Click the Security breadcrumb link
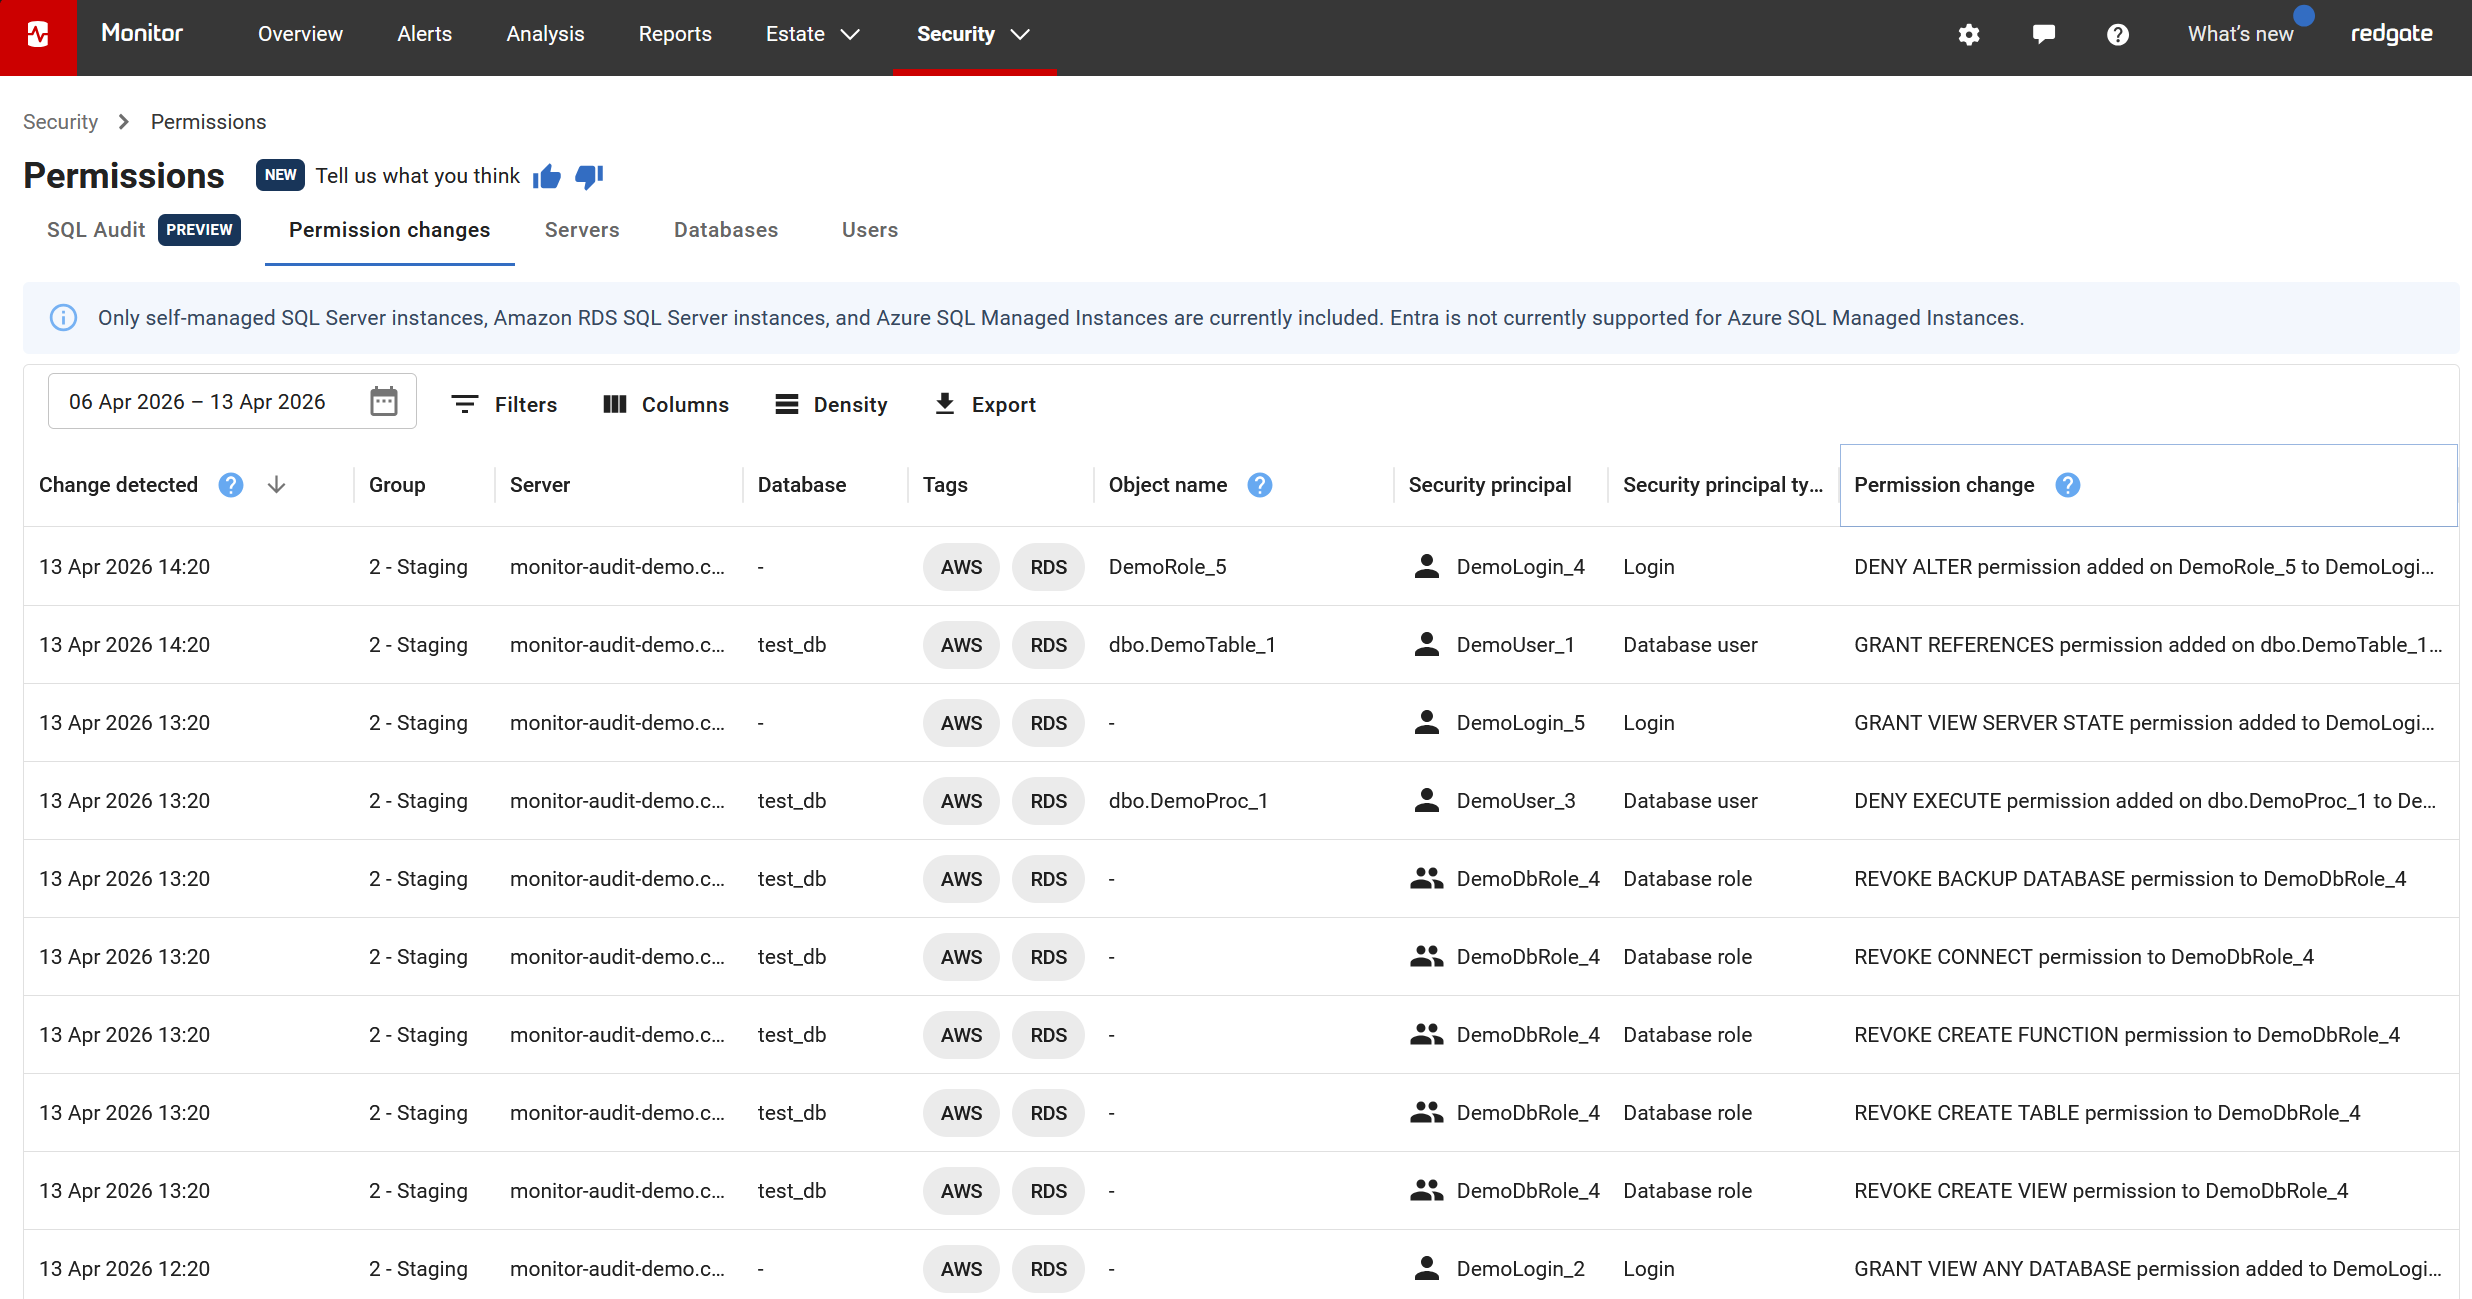This screenshot has height=1299, width=2472. [x=60, y=122]
